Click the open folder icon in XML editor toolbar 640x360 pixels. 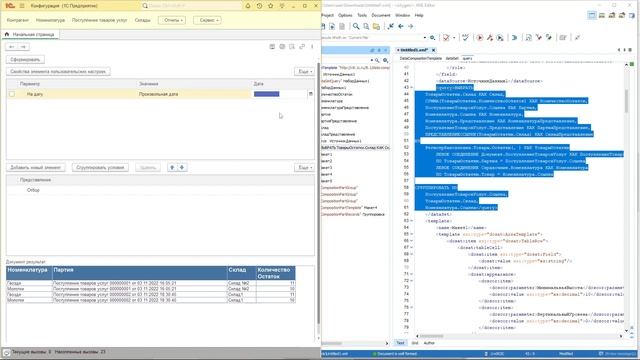click(376, 26)
